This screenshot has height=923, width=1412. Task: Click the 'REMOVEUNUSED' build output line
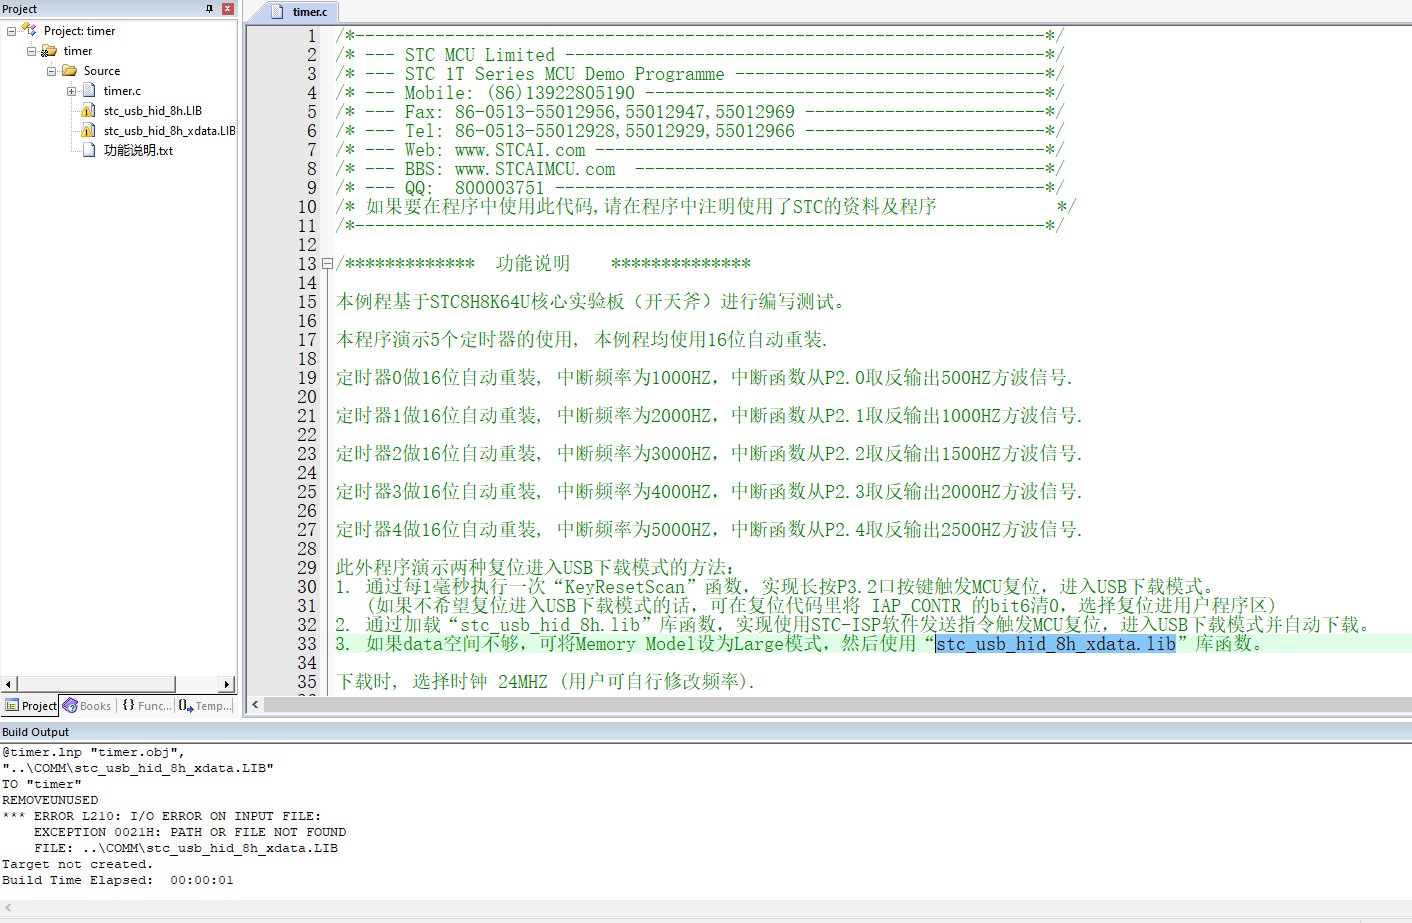click(x=50, y=800)
